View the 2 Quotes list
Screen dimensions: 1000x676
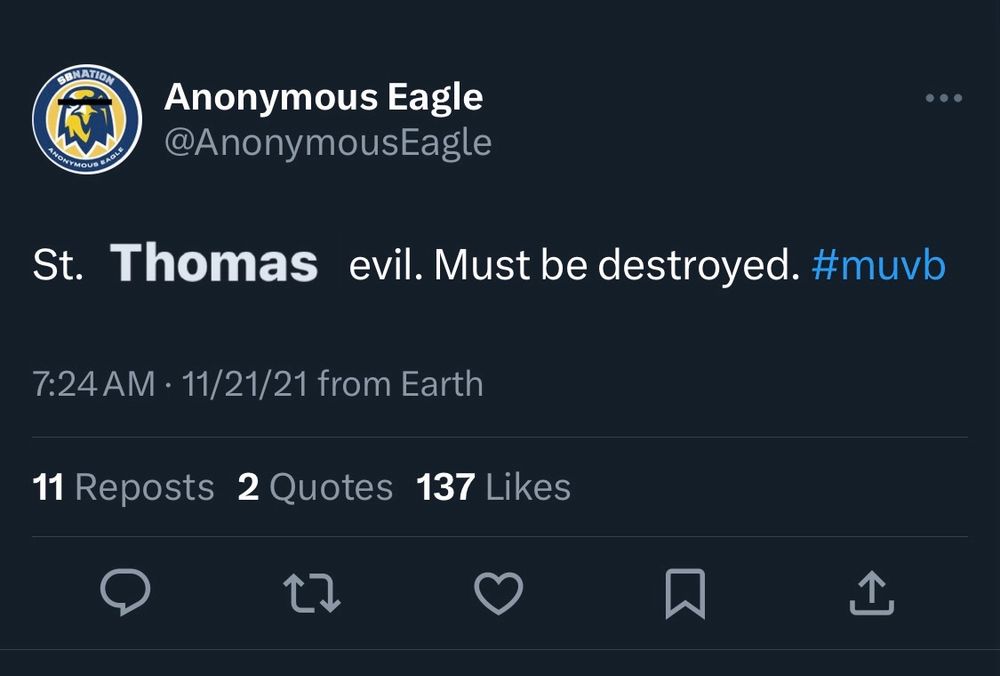click(x=315, y=487)
